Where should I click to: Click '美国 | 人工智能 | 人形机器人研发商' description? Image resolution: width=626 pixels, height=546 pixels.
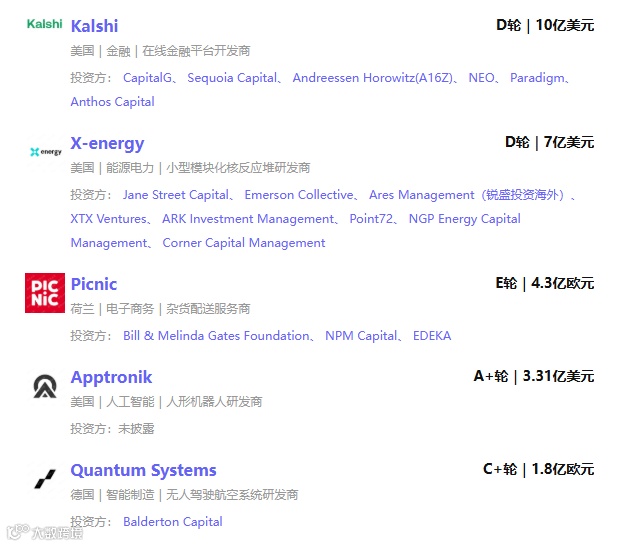tap(166, 402)
